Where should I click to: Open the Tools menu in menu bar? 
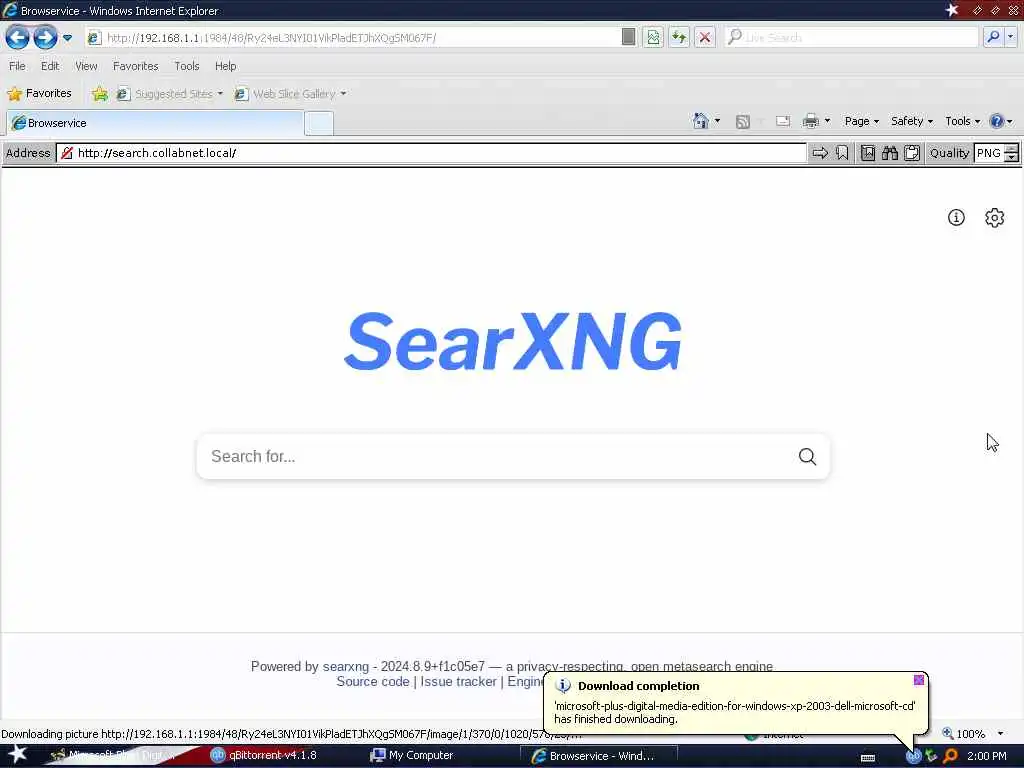pos(187,66)
